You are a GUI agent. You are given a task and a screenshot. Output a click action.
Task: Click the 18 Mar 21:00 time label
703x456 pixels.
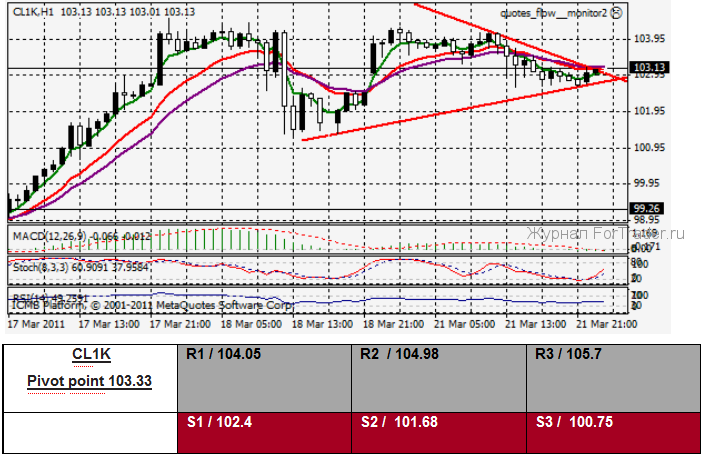coord(393,324)
